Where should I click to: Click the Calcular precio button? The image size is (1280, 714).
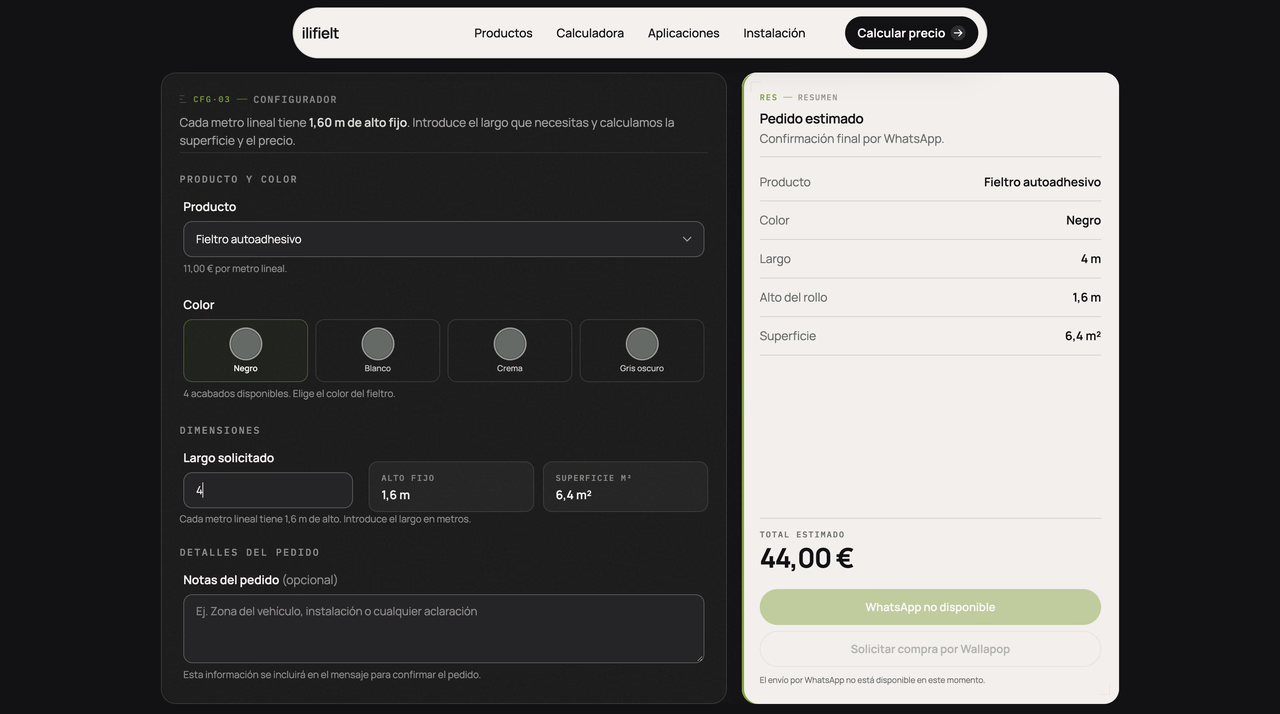coord(911,33)
